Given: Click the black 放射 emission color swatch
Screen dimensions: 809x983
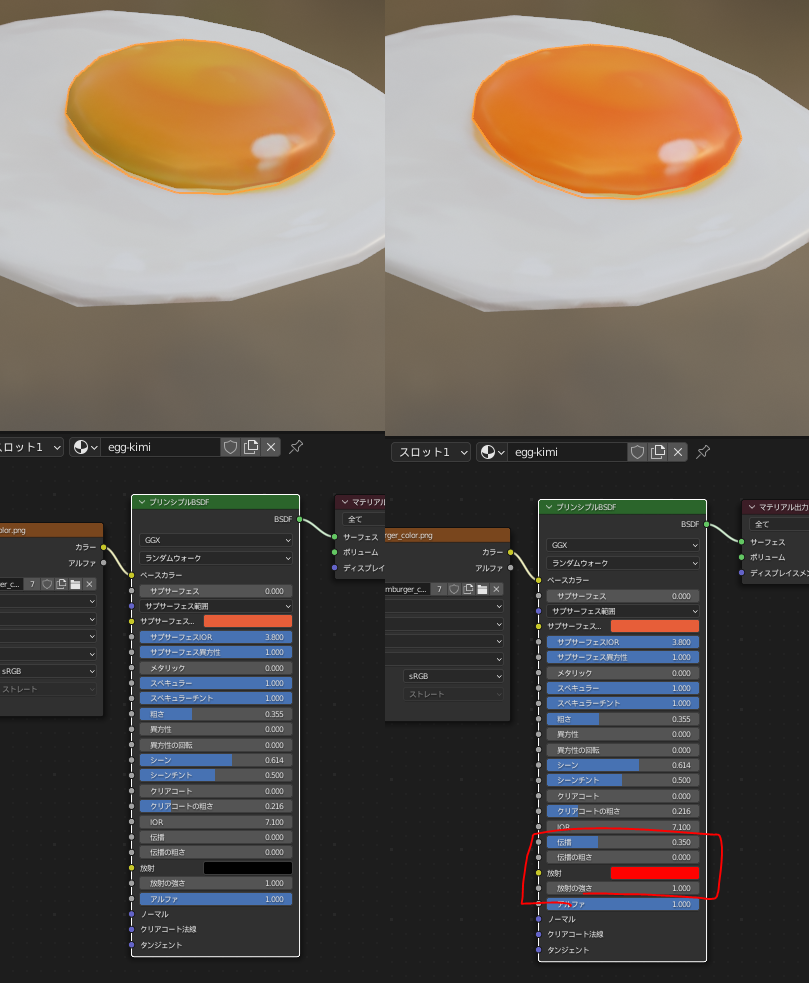Looking at the screenshot, I should pyautogui.click(x=247, y=868).
